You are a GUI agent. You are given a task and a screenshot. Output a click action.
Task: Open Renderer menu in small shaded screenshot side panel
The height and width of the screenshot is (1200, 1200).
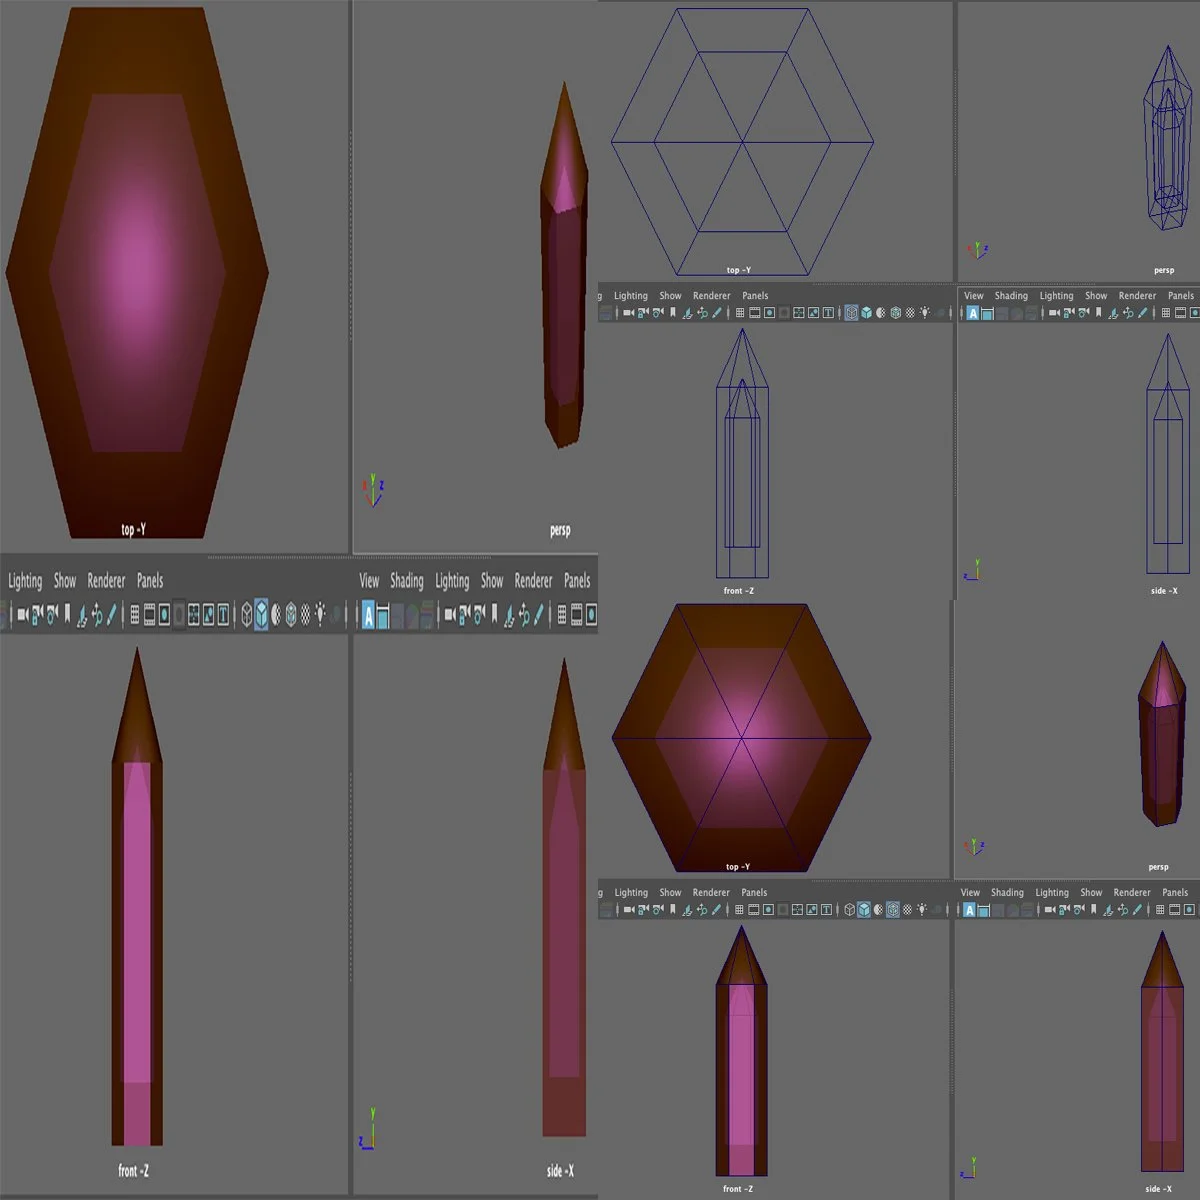point(1132,893)
